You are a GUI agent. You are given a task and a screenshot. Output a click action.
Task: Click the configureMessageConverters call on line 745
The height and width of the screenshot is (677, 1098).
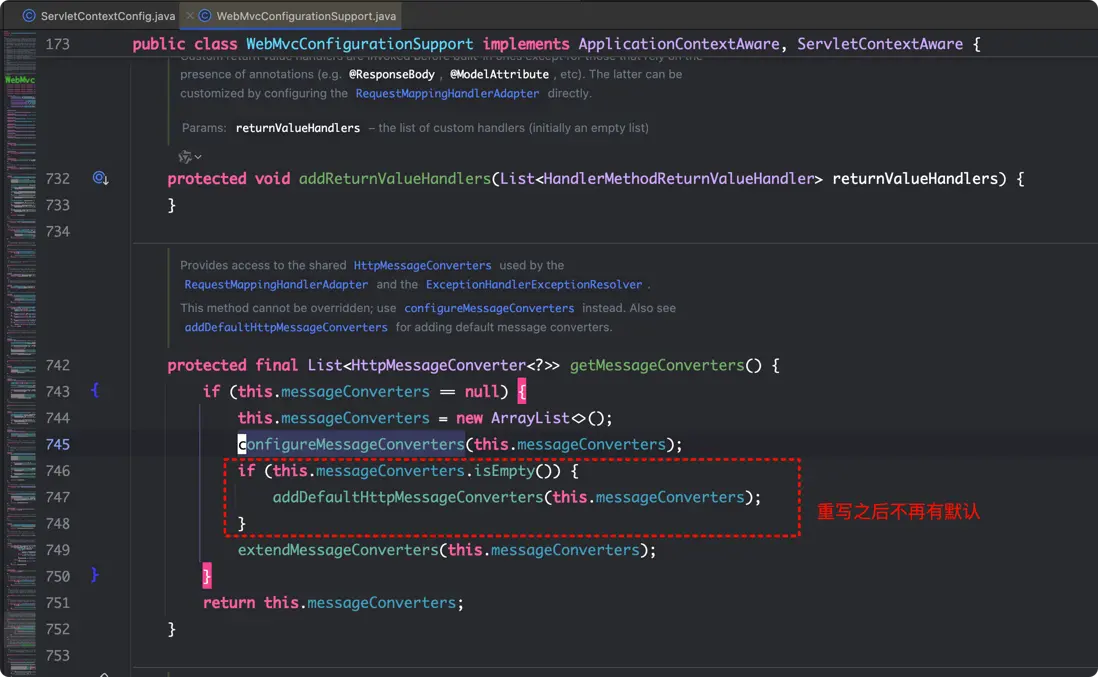pyautogui.click(x=352, y=445)
